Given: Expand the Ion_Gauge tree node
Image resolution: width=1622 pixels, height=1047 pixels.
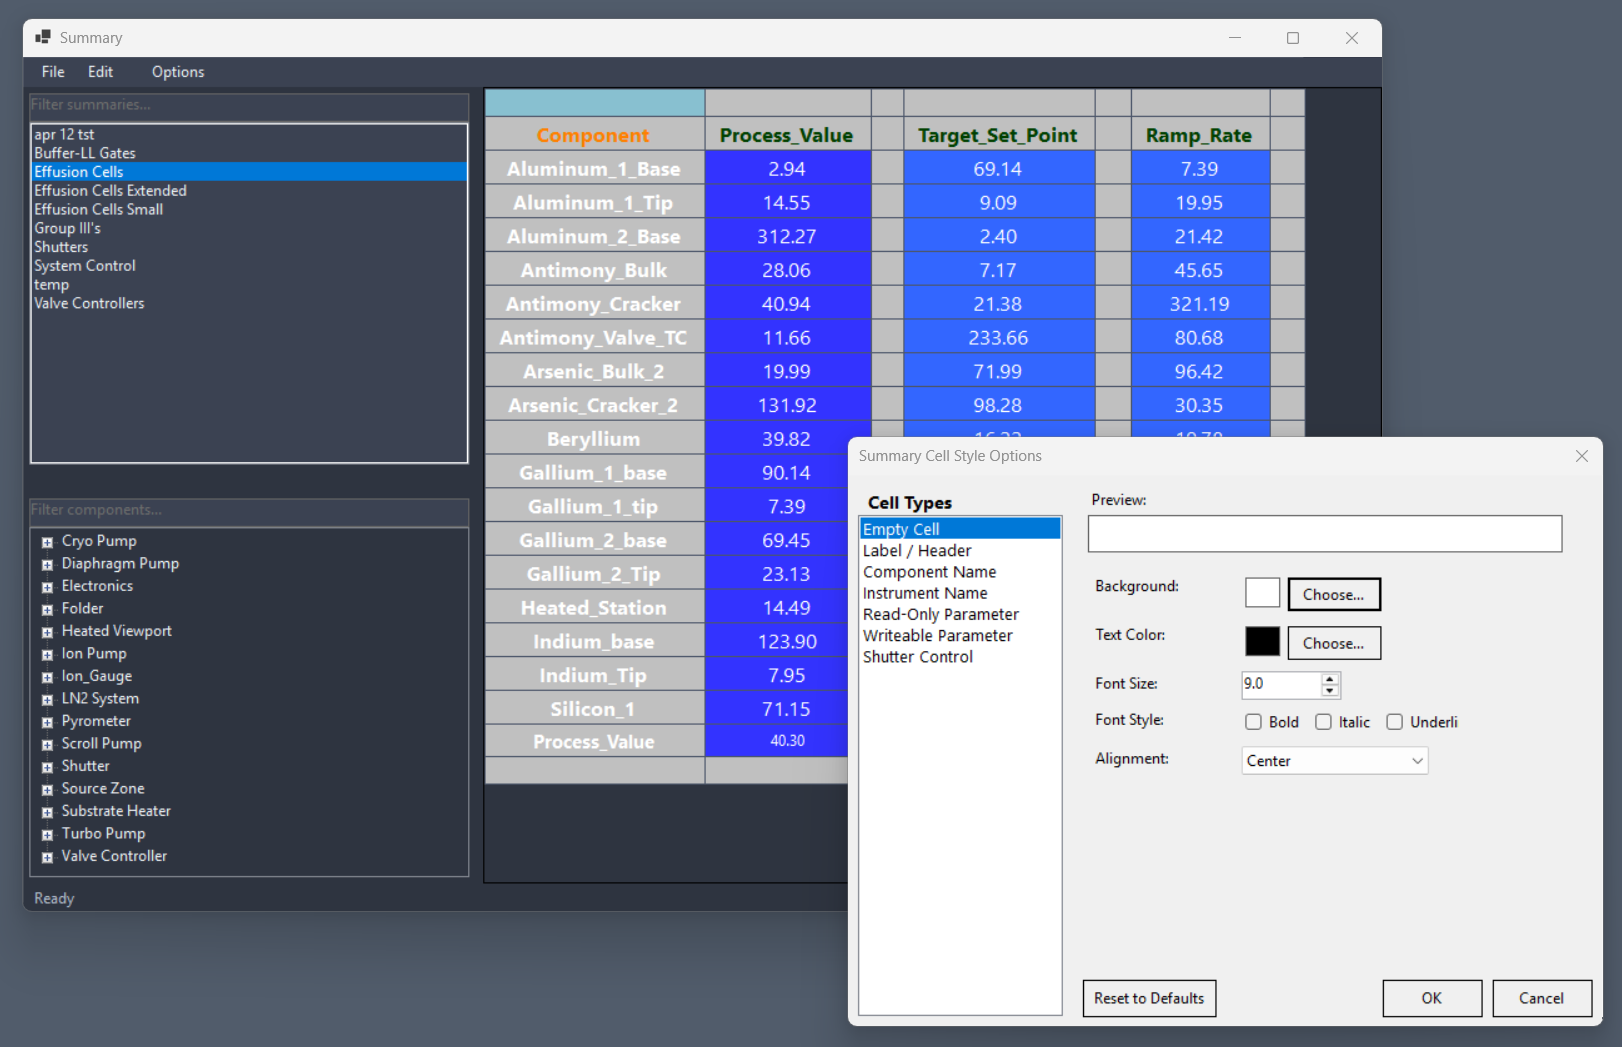Looking at the screenshot, I should pyautogui.click(x=47, y=677).
